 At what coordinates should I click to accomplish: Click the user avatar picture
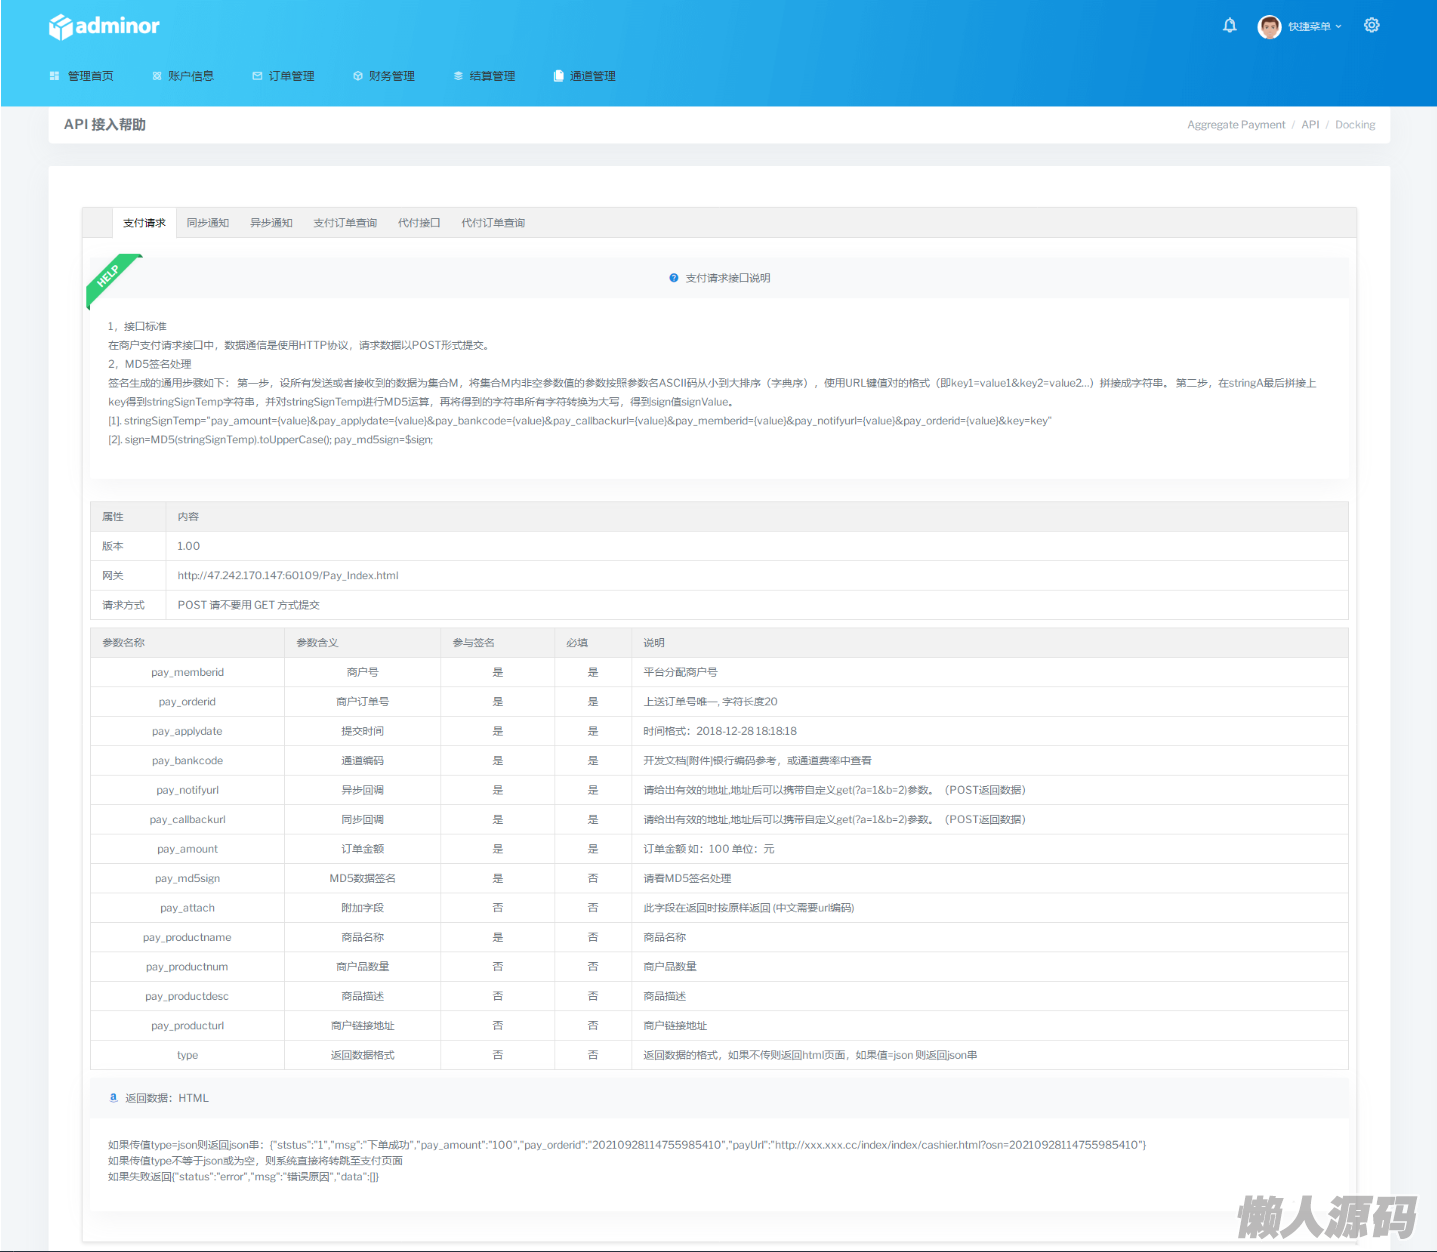click(1269, 27)
